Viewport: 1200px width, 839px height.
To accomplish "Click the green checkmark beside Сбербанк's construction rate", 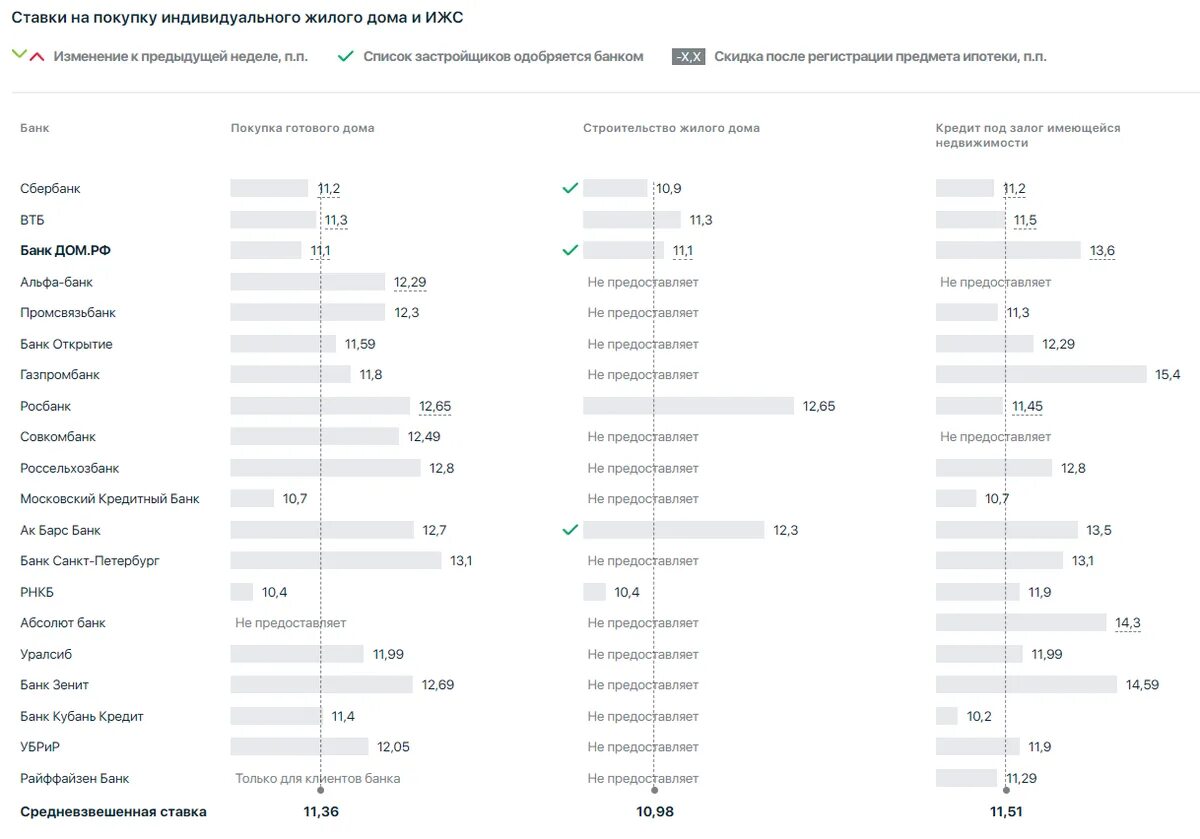I will point(570,188).
